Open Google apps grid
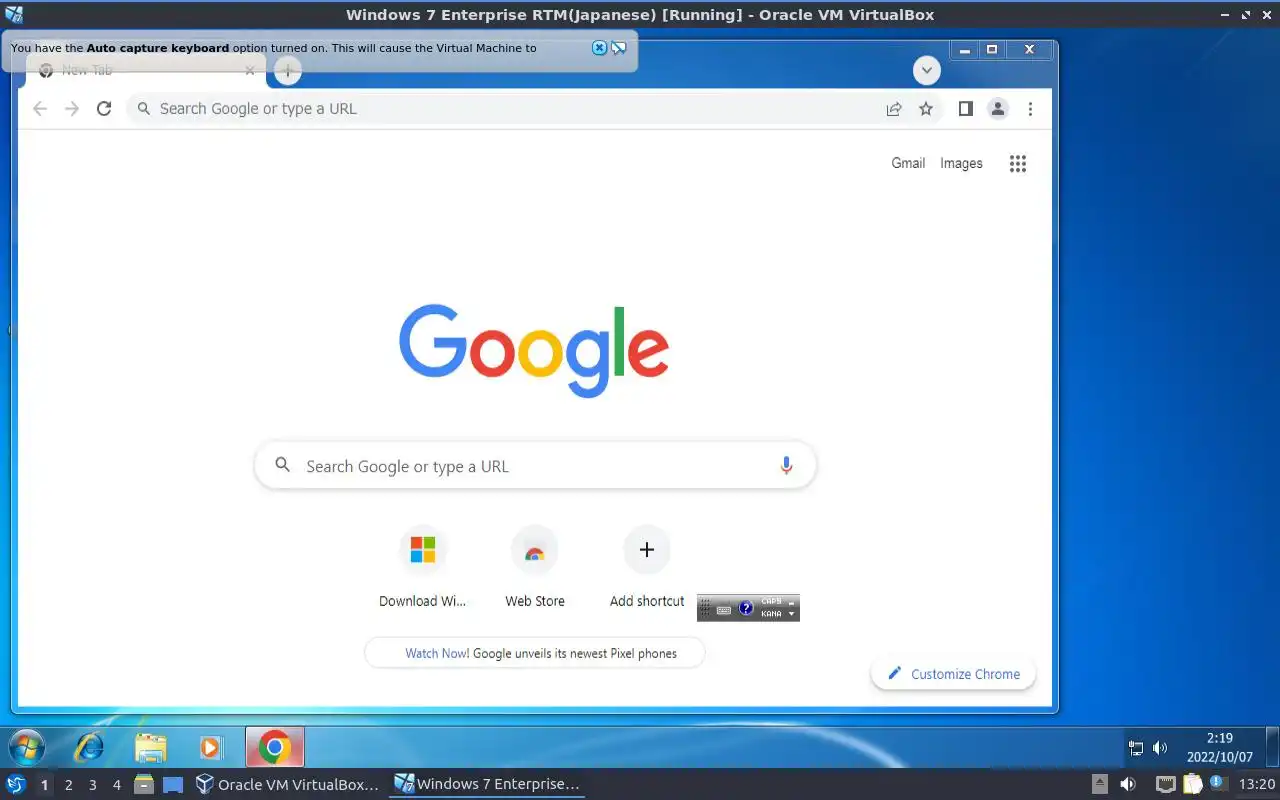This screenshot has height=800, width=1280. tap(1018, 164)
